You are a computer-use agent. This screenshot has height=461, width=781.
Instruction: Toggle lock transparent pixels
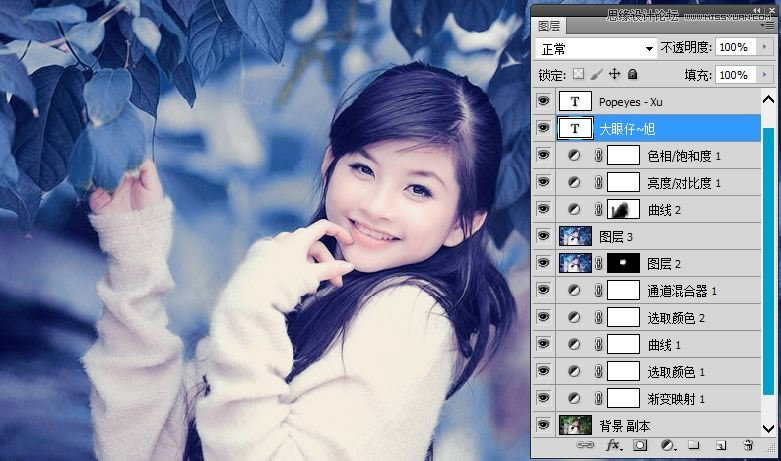(x=578, y=75)
